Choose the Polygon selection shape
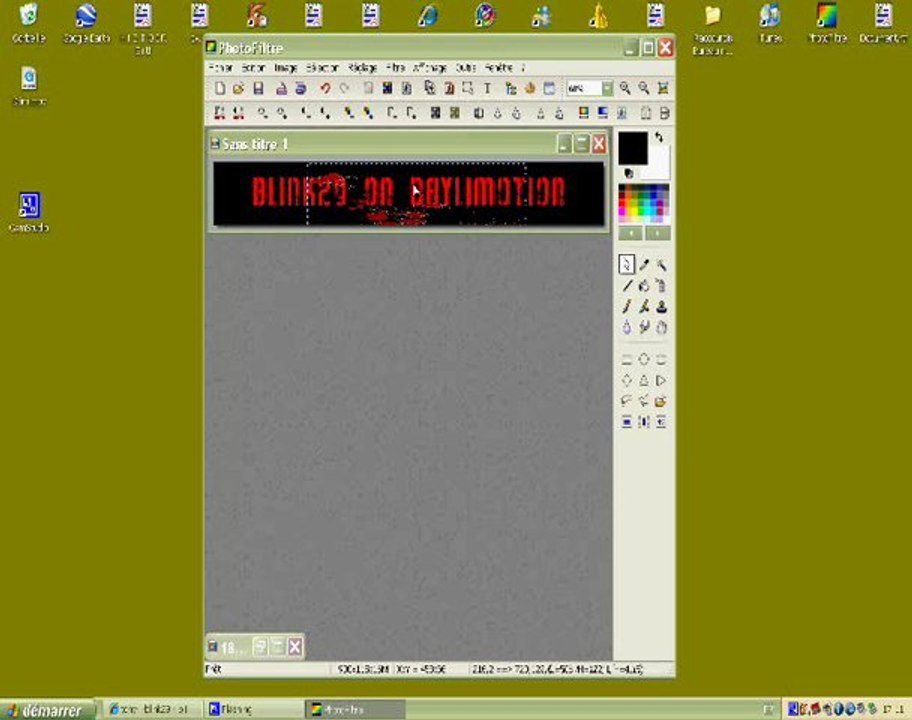 (x=644, y=401)
